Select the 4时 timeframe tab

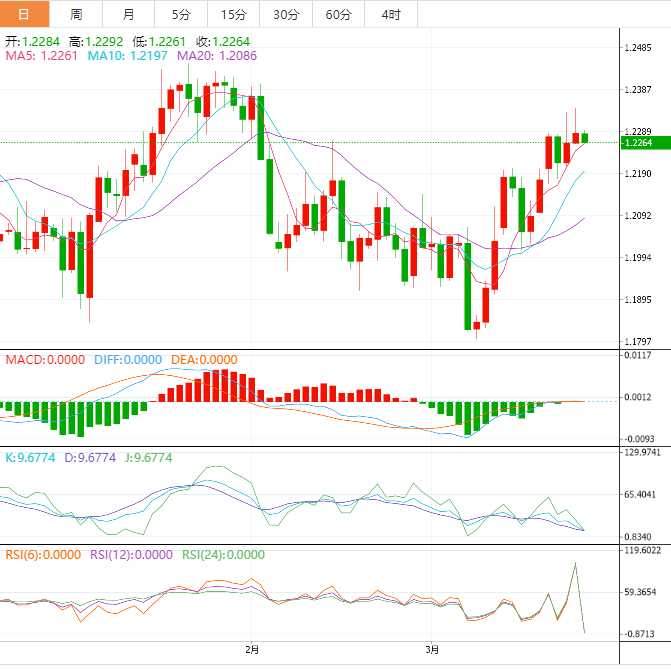pyautogui.click(x=390, y=14)
